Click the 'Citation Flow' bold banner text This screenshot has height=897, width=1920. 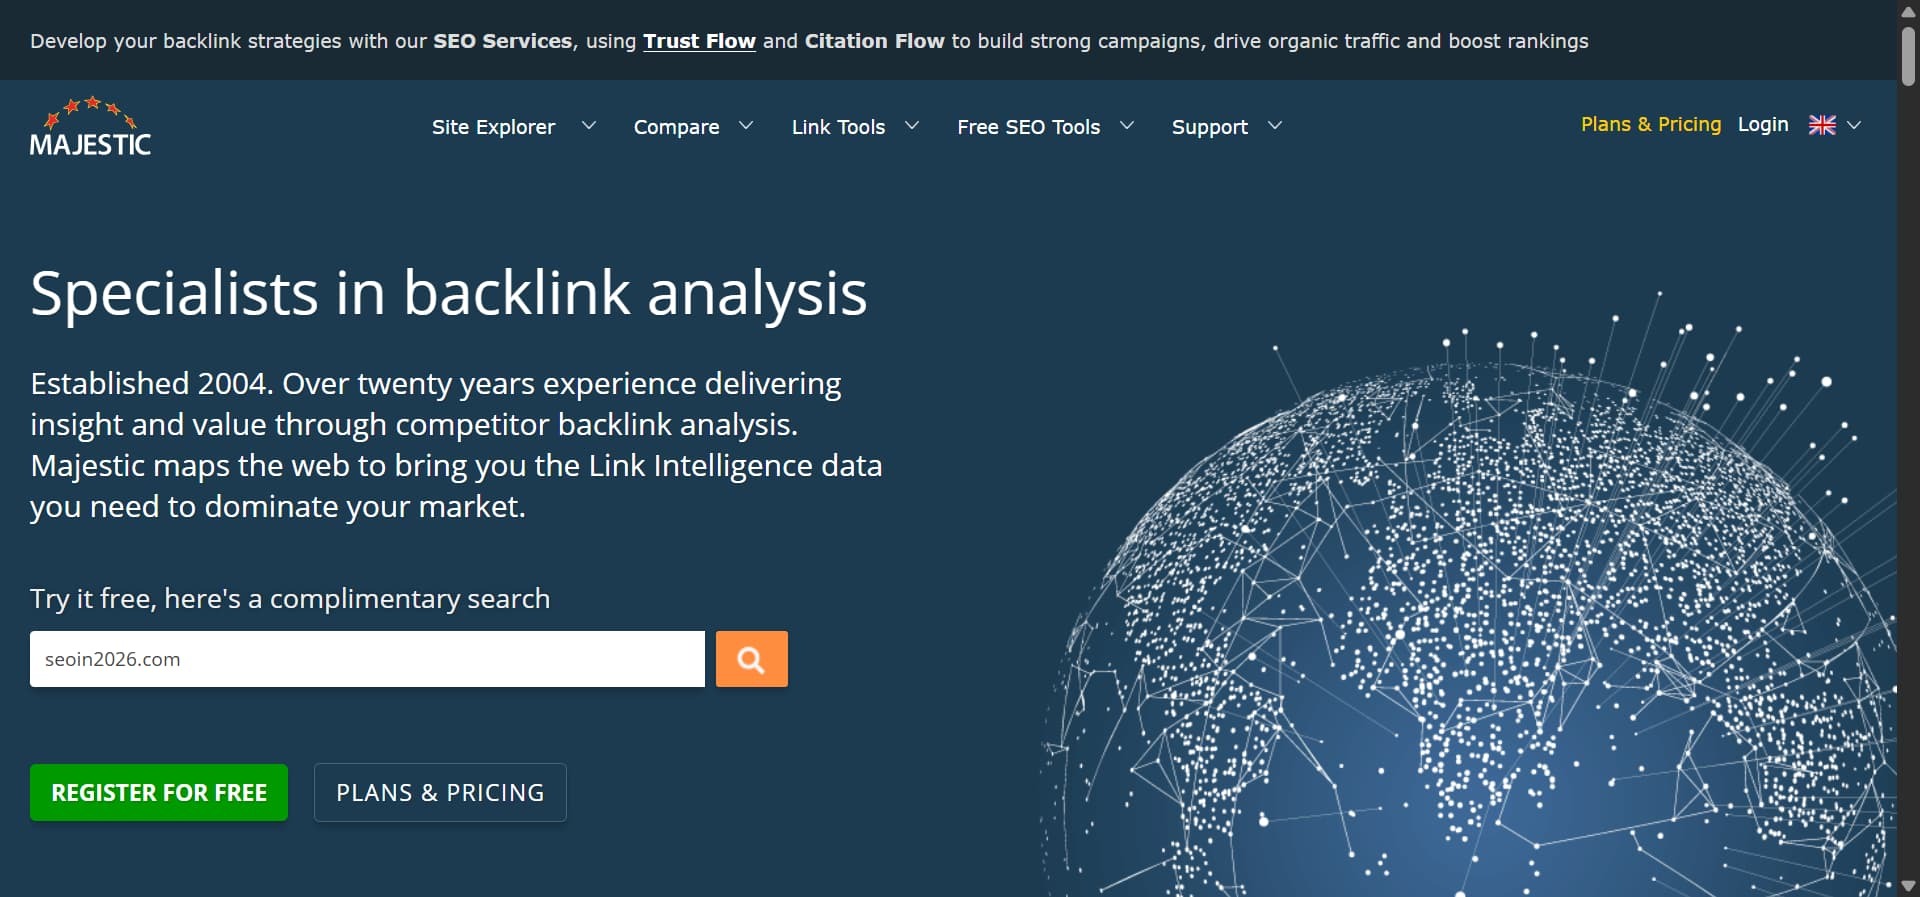pyautogui.click(x=874, y=41)
